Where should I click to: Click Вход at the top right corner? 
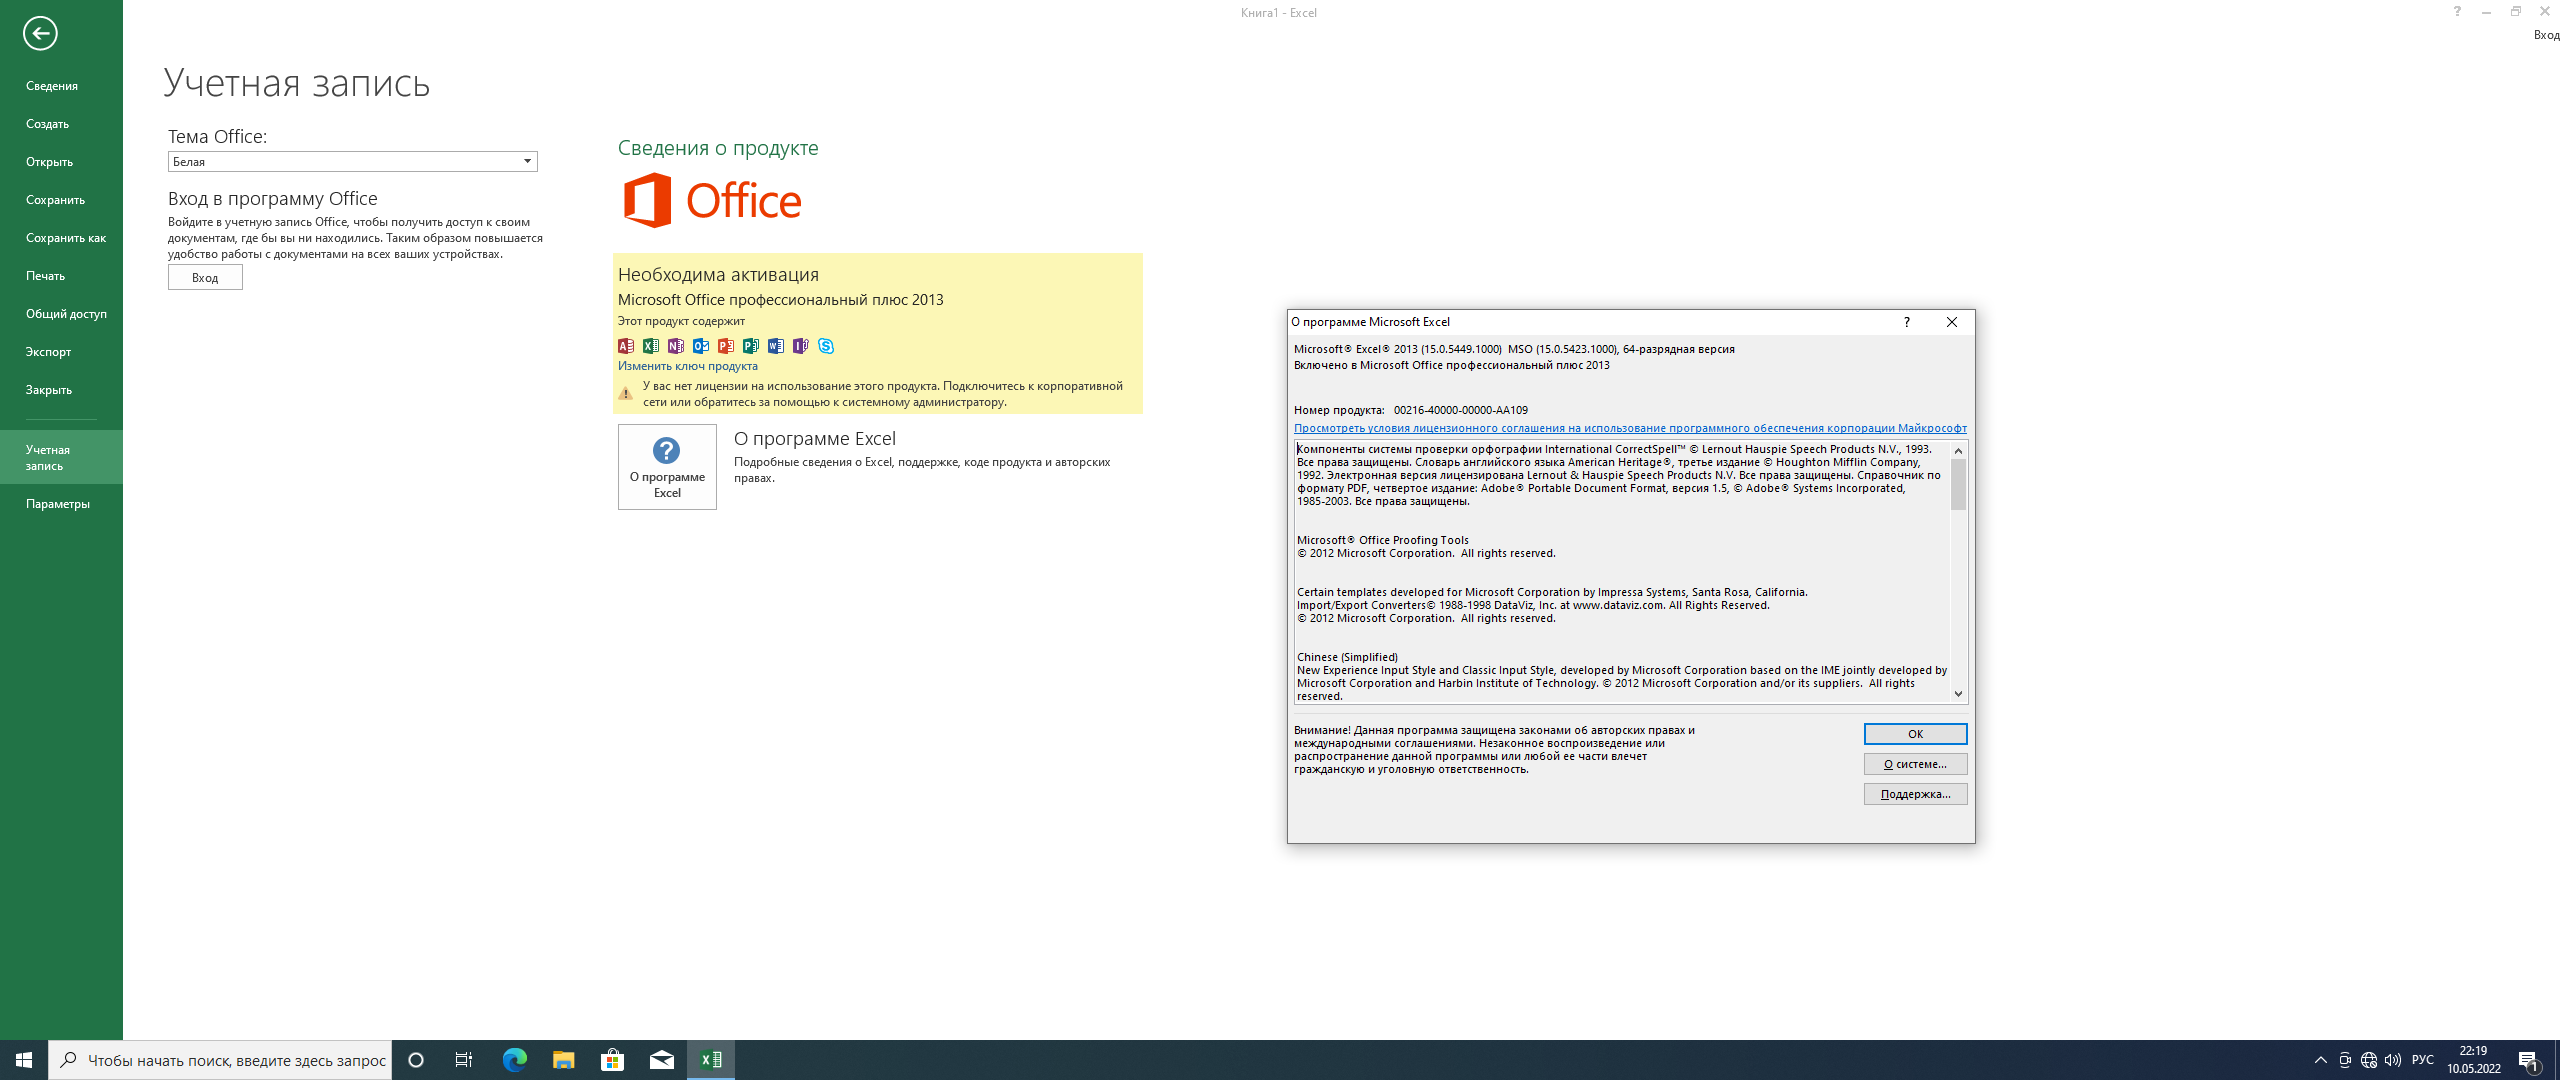coord(2546,35)
